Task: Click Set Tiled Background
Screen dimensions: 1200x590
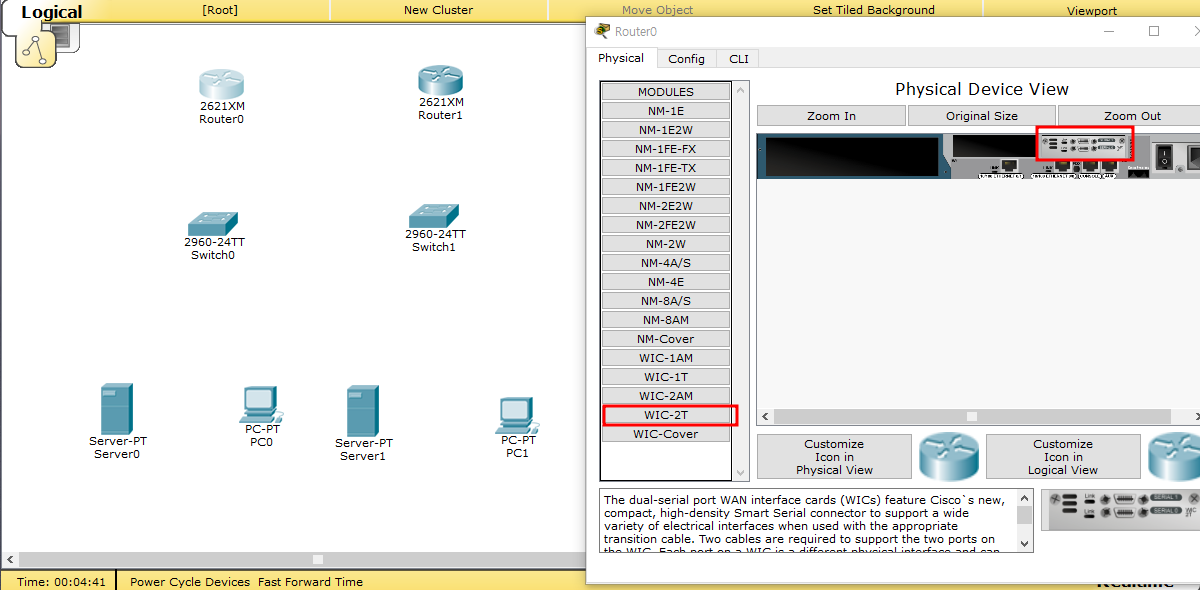Action: [874, 10]
